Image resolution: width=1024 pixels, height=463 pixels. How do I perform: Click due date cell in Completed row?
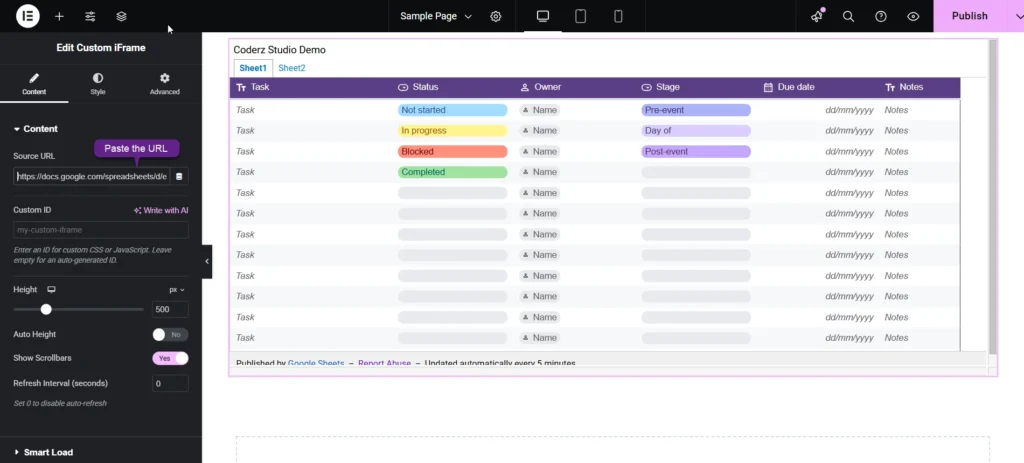tap(849, 172)
